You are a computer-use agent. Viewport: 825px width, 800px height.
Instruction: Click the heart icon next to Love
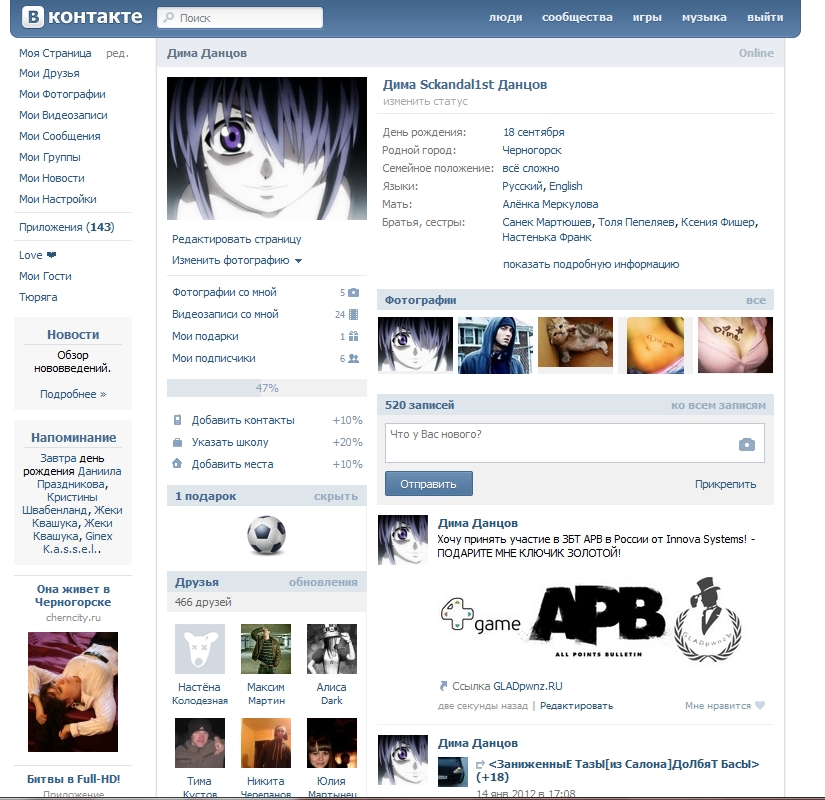[52, 255]
